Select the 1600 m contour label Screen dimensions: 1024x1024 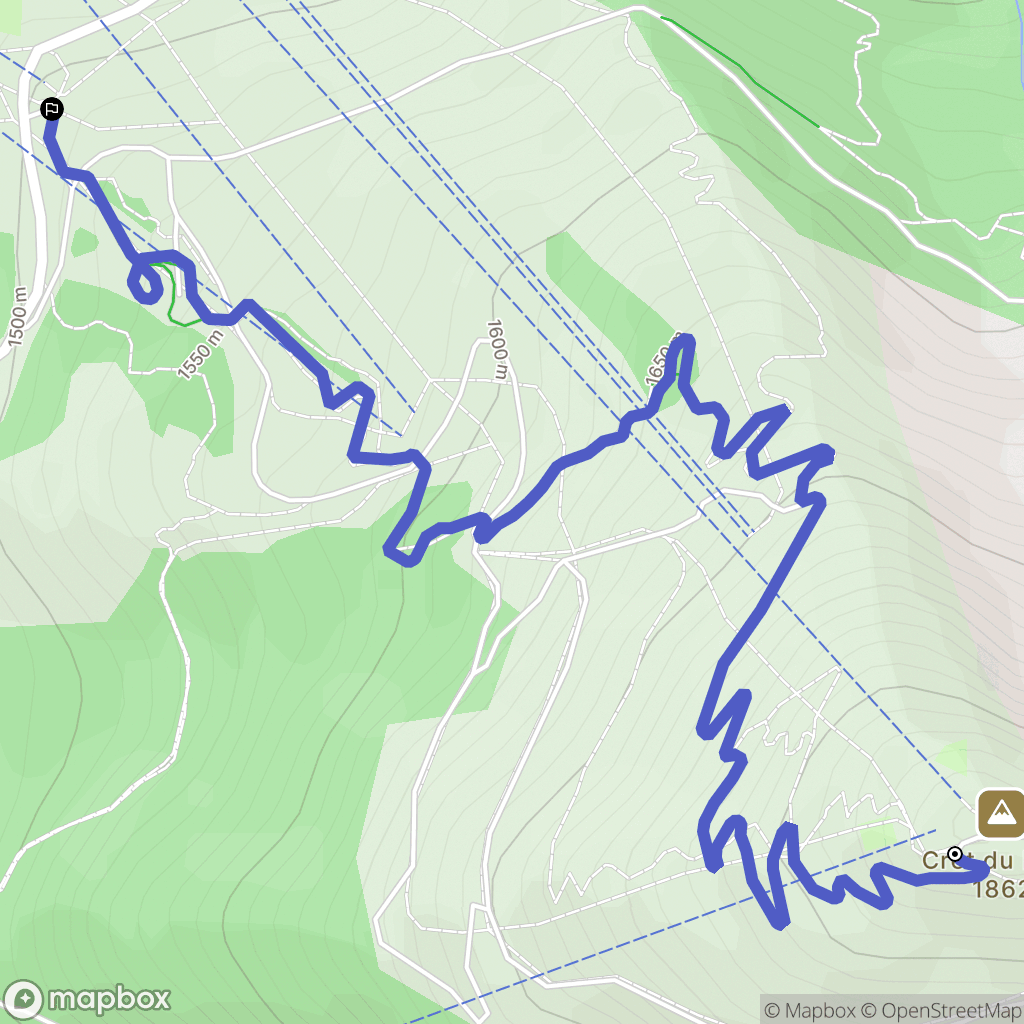point(497,349)
